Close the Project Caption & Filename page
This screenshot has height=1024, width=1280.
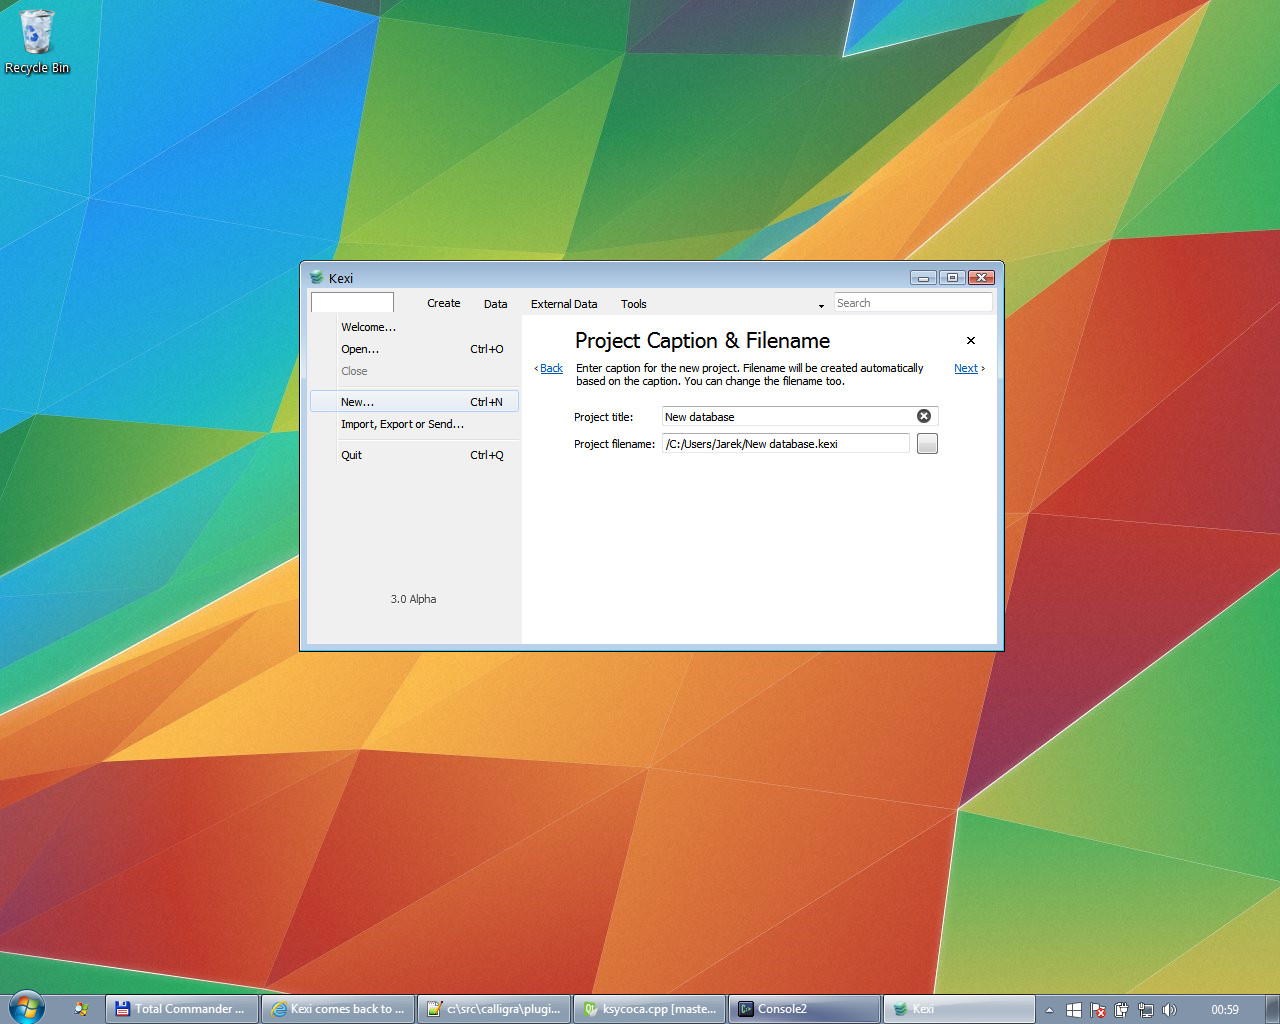(970, 341)
